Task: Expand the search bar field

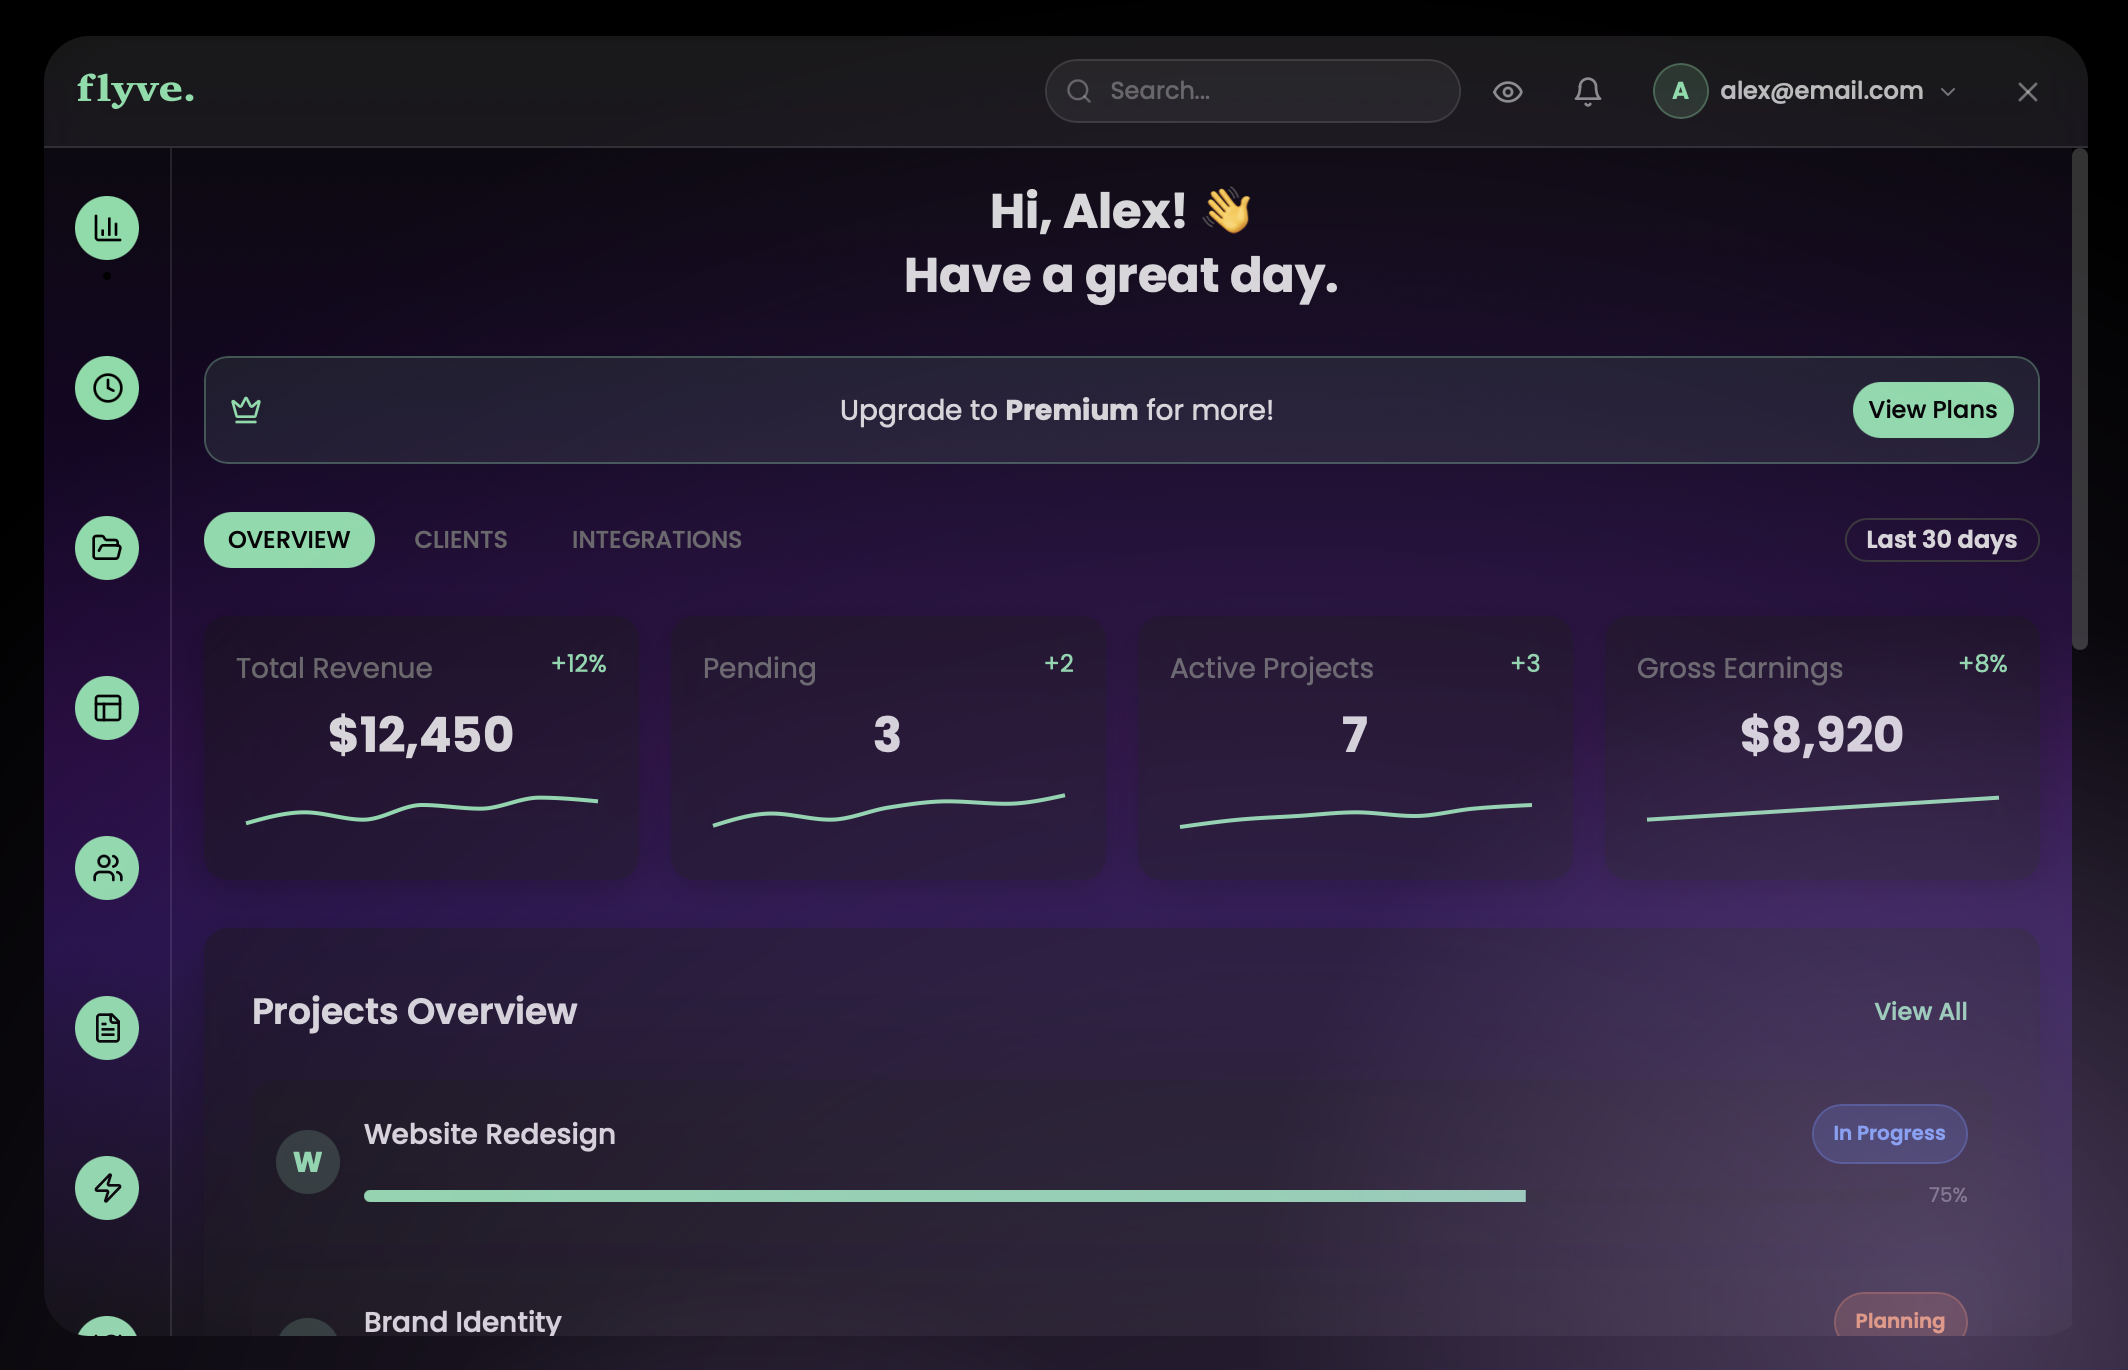Action: pos(1251,90)
